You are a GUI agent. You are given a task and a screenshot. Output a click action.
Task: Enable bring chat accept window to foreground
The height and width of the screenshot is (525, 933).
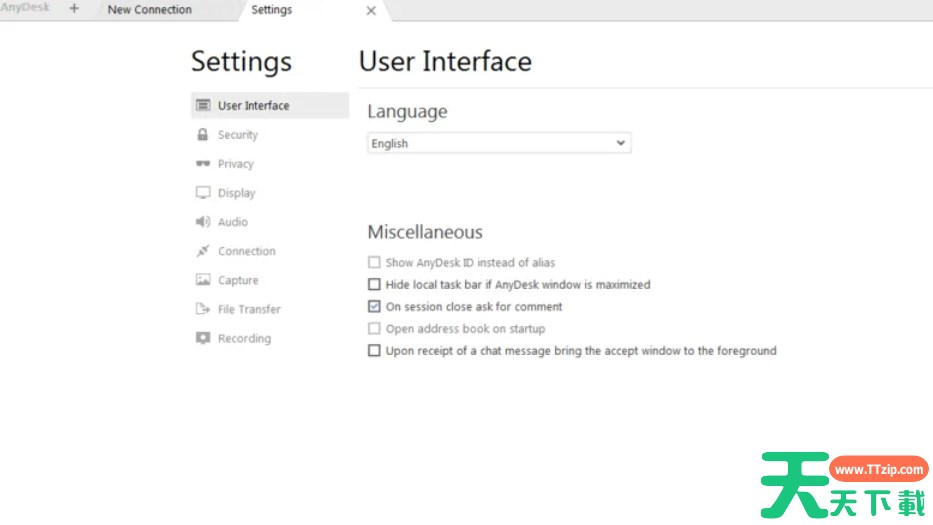374,351
